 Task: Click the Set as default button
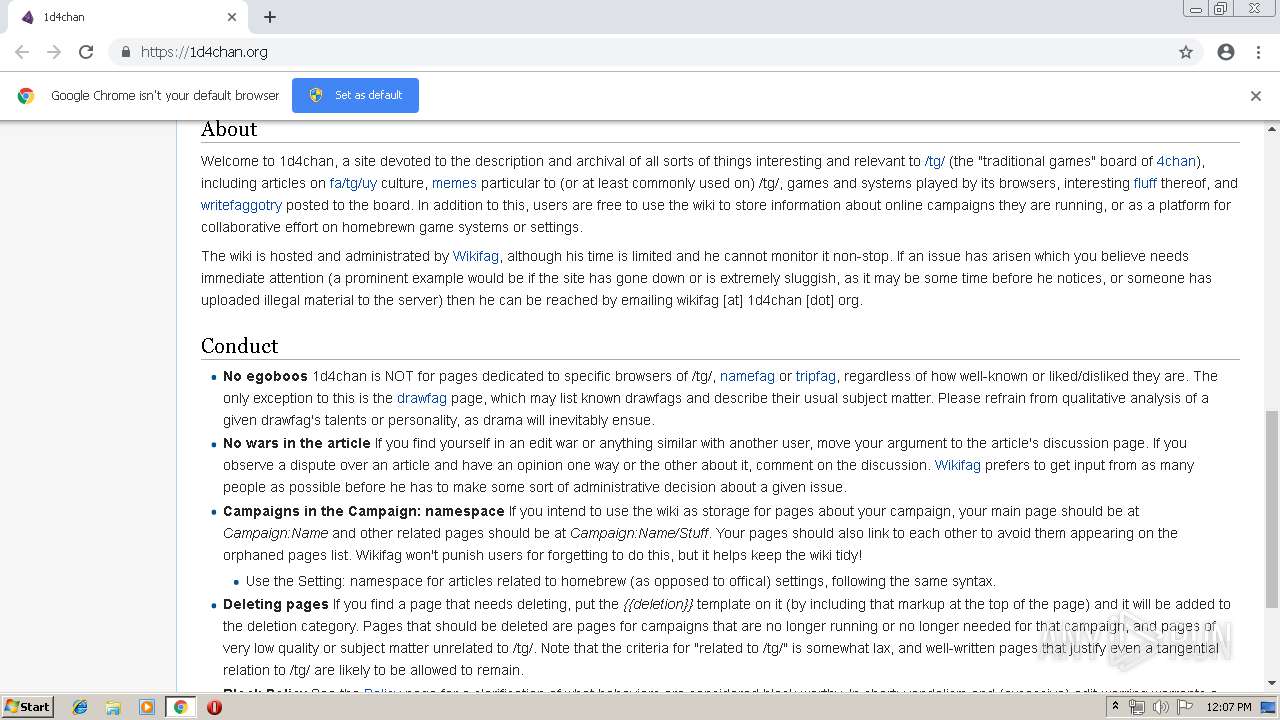pos(355,95)
